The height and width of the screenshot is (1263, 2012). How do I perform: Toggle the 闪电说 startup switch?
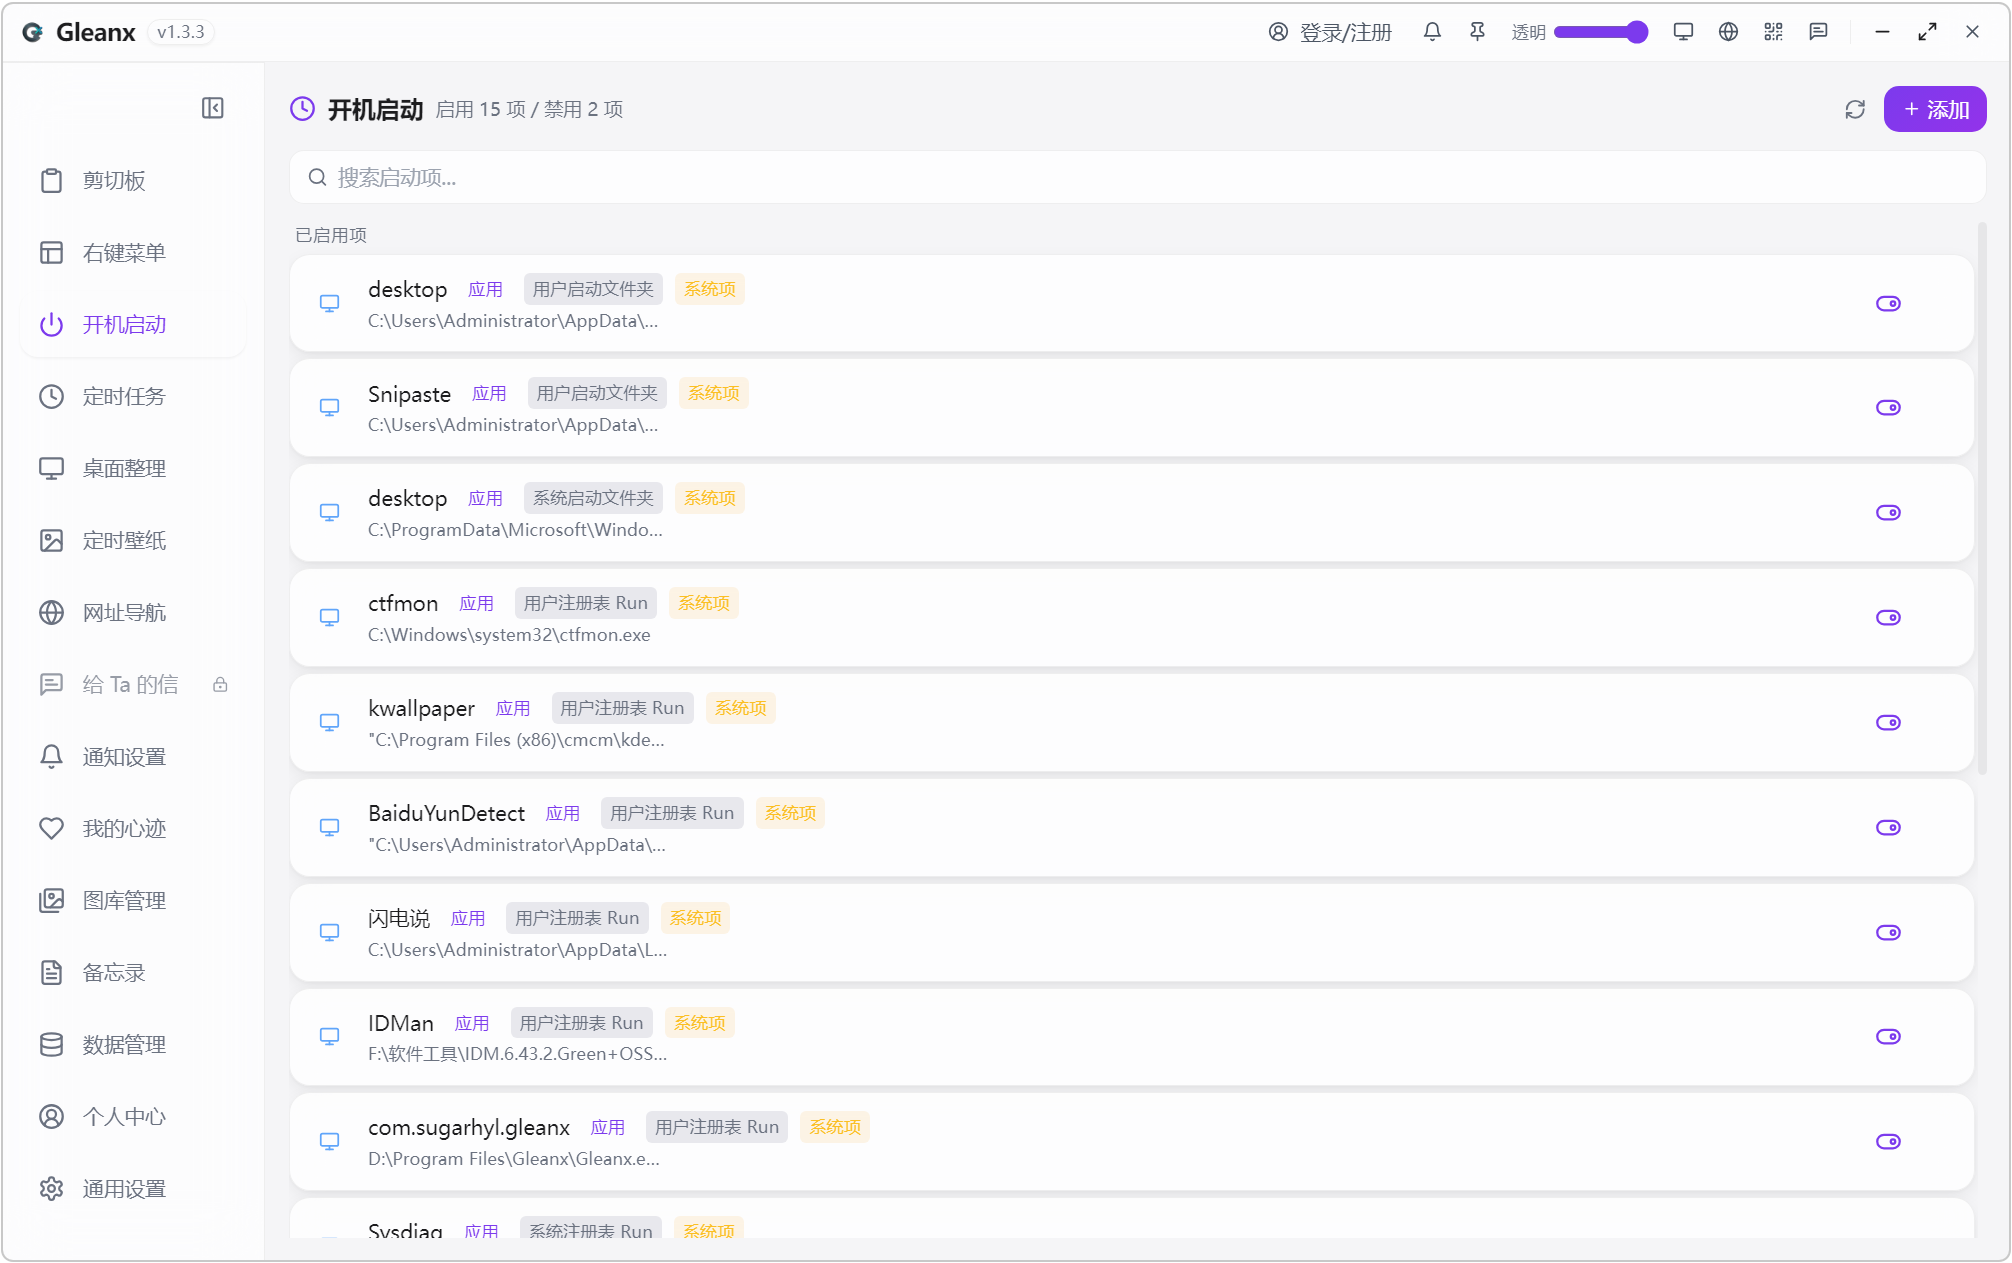coord(1888,933)
